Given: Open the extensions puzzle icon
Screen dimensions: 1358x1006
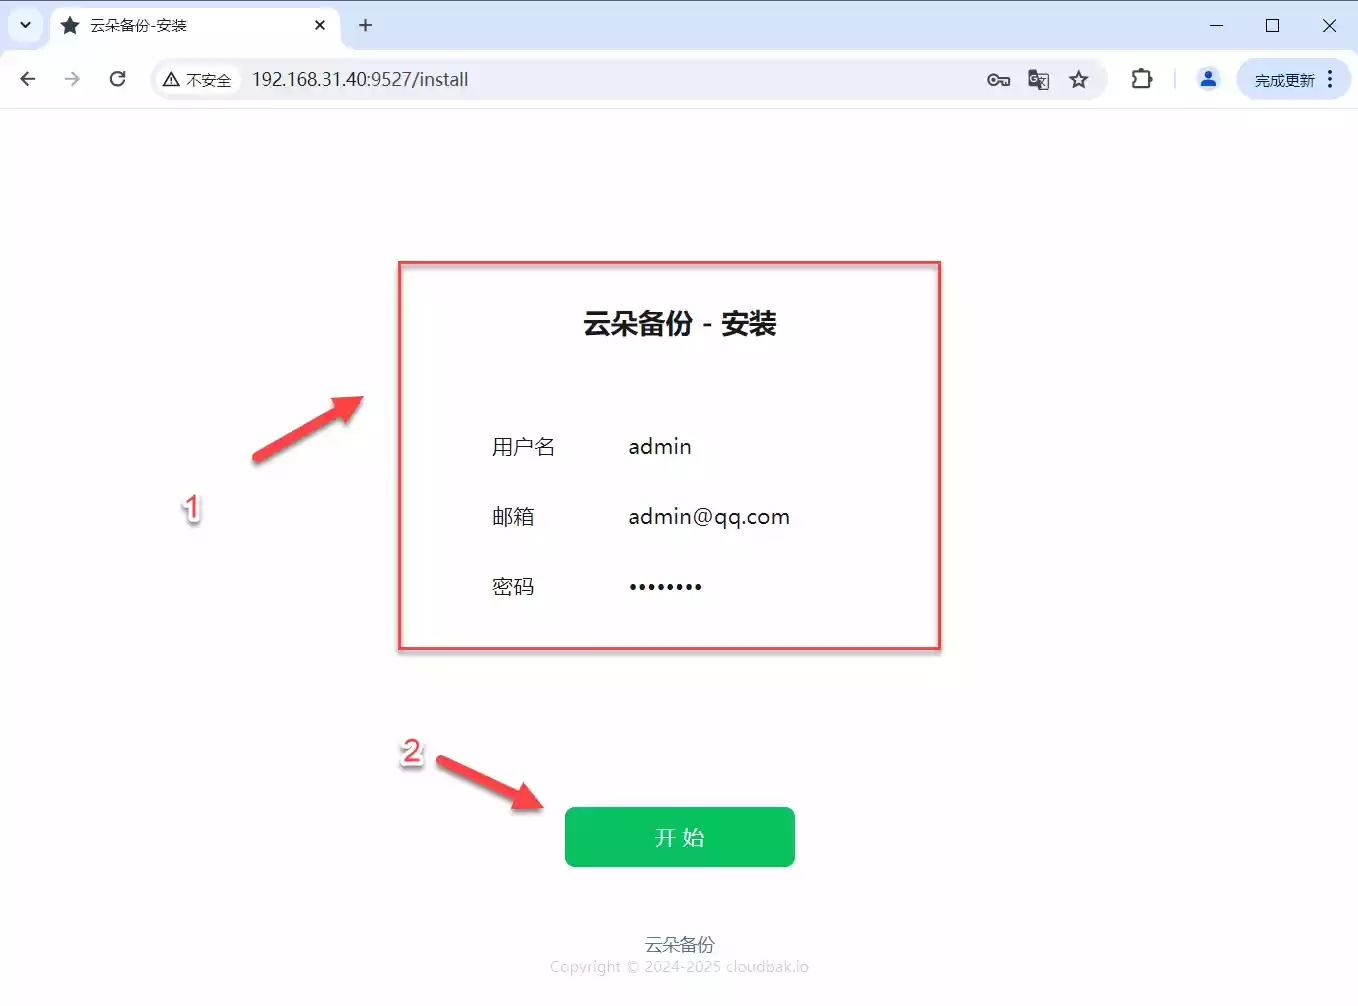Looking at the screenshot, I should pyautogui.click(x=1141, y=79).
